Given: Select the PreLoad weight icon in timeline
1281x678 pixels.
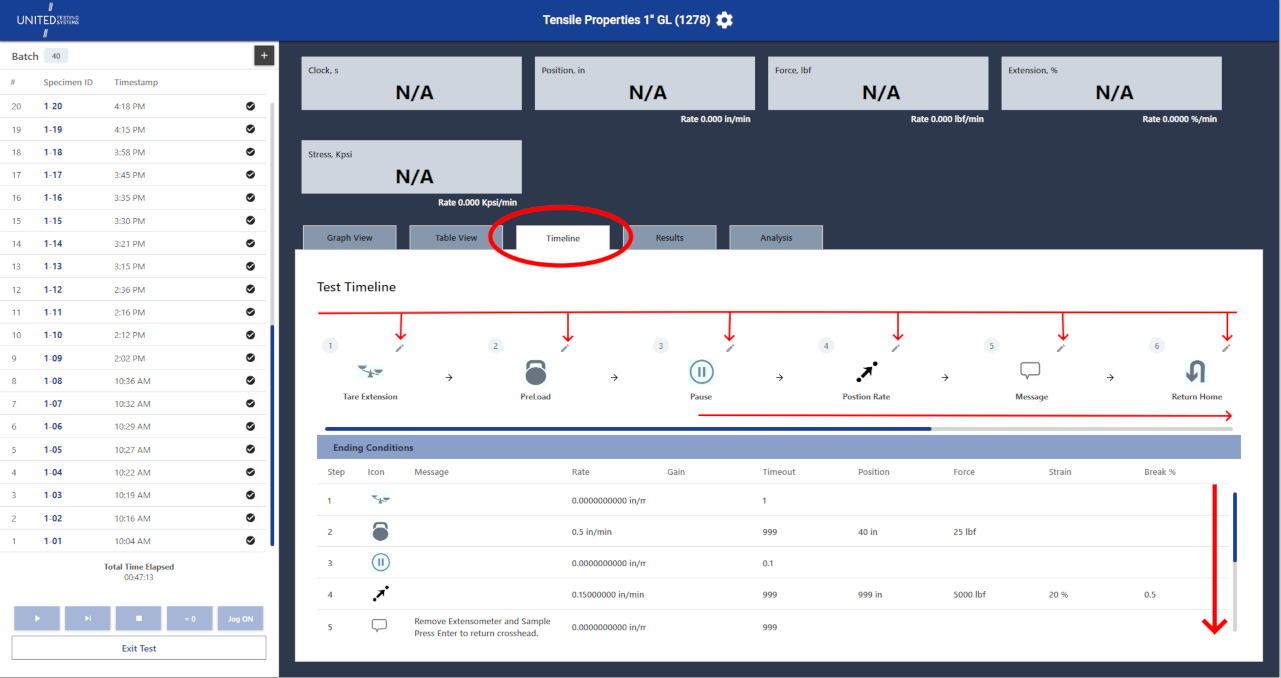Looking at the screenshot, I should coord(536,372).
